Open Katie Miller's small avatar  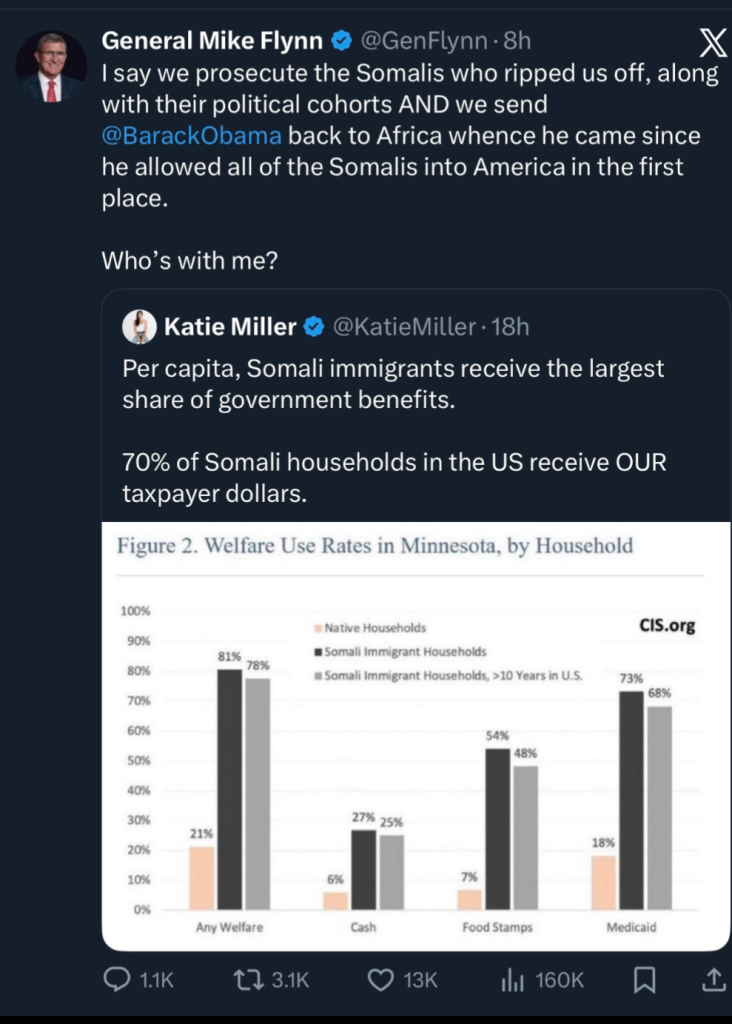click(137, 326)
